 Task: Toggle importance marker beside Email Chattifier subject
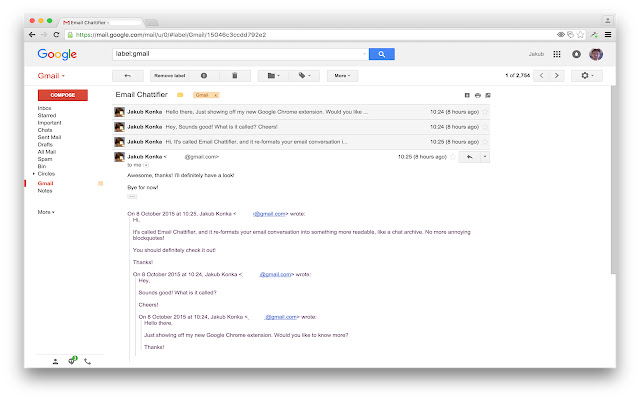pos(180,95)
